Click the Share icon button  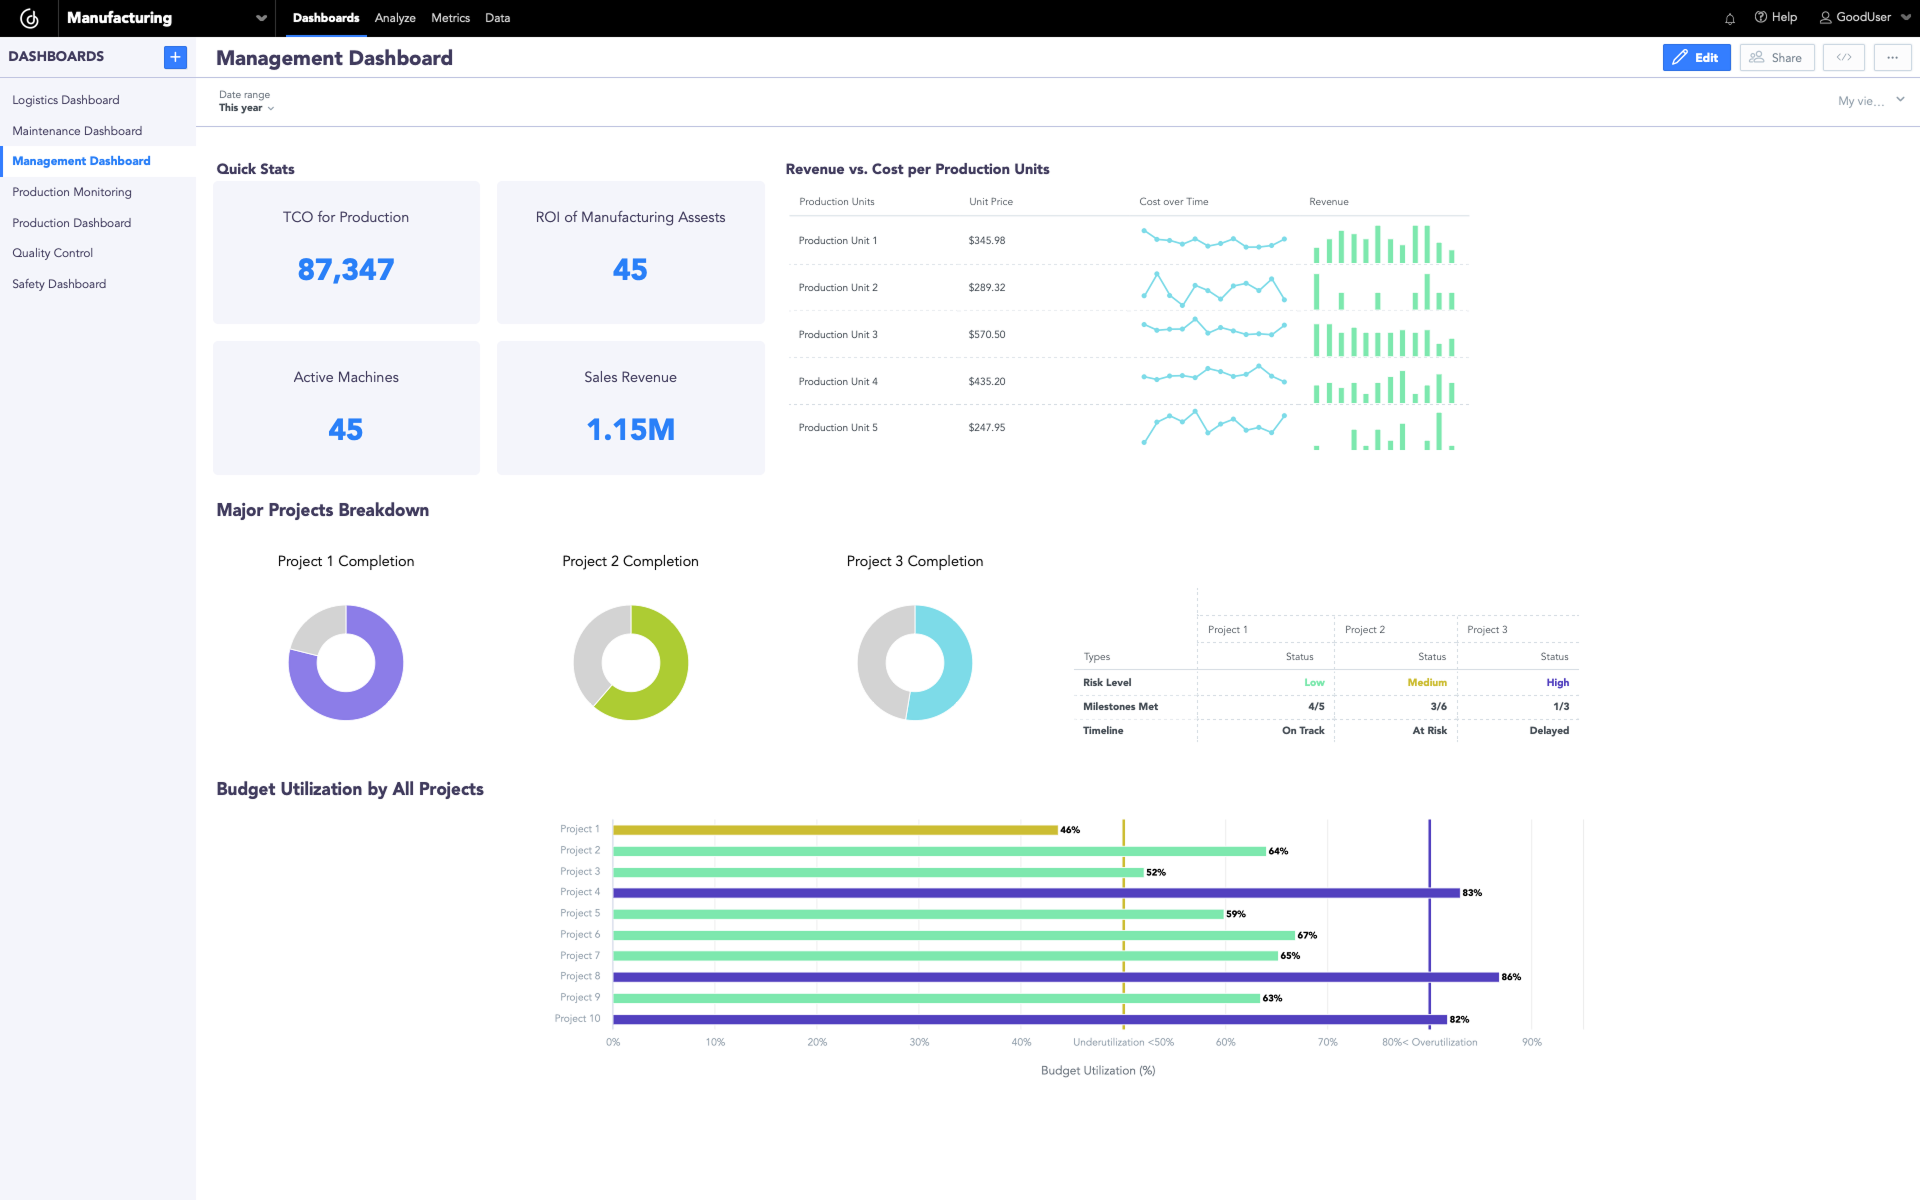click(x=1777, y=57)
